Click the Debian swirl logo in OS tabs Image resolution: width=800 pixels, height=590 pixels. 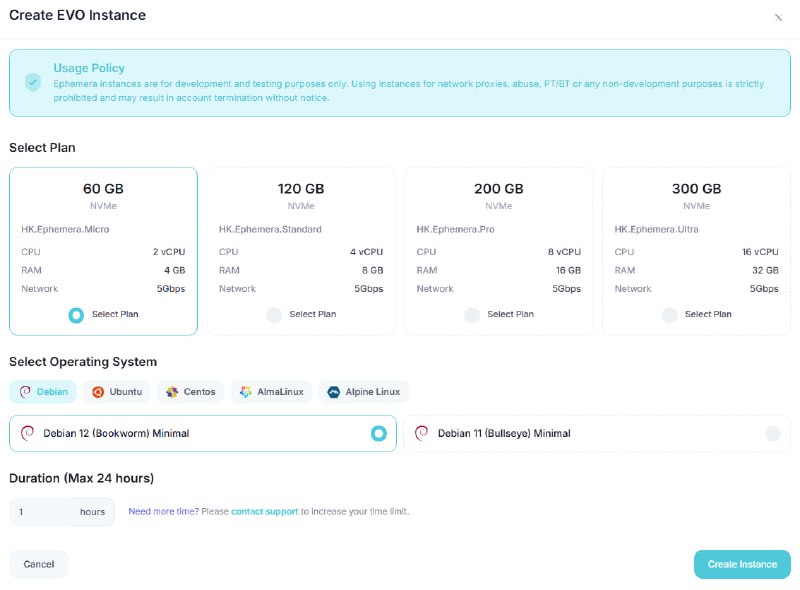coord(25,392)
